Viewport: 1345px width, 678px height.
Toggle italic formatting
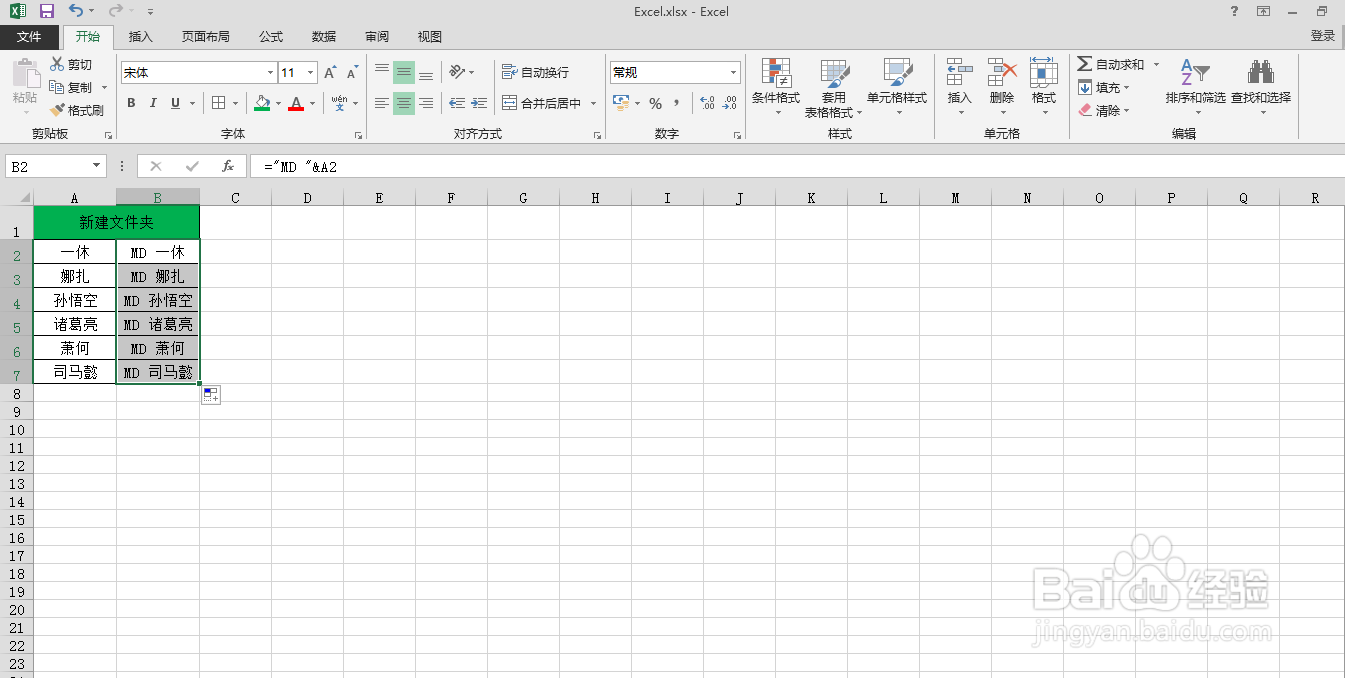[153, 103]
